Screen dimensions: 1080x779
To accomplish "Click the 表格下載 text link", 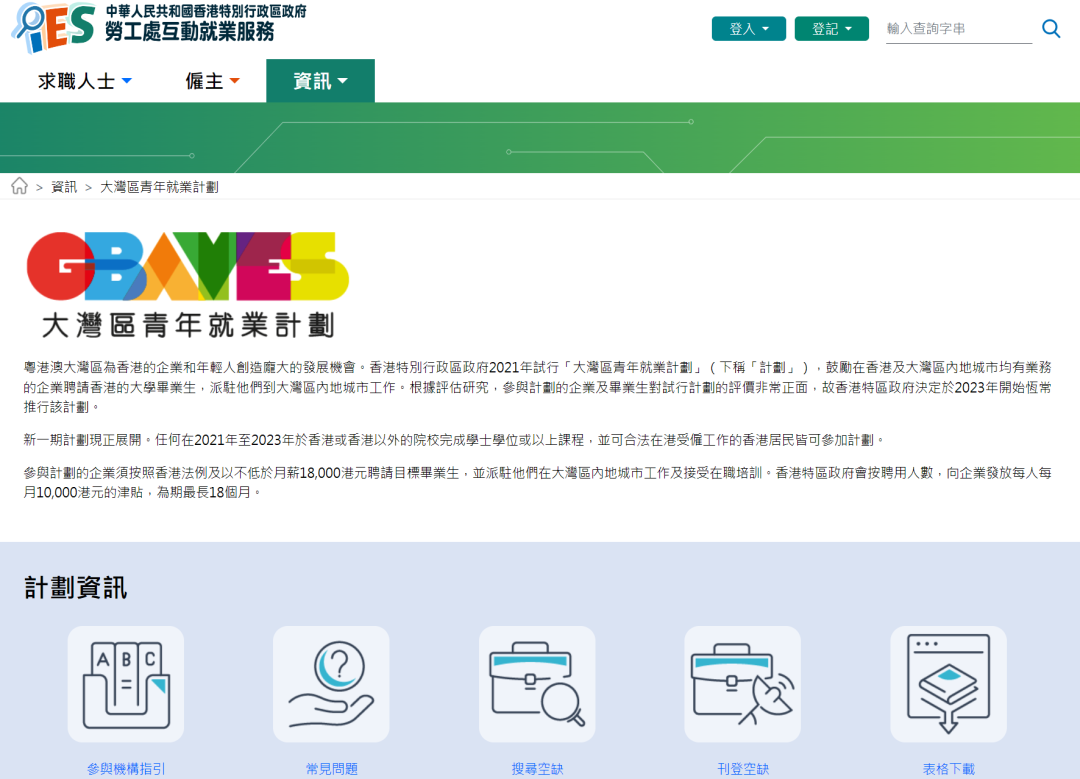I will pos(948,769).
